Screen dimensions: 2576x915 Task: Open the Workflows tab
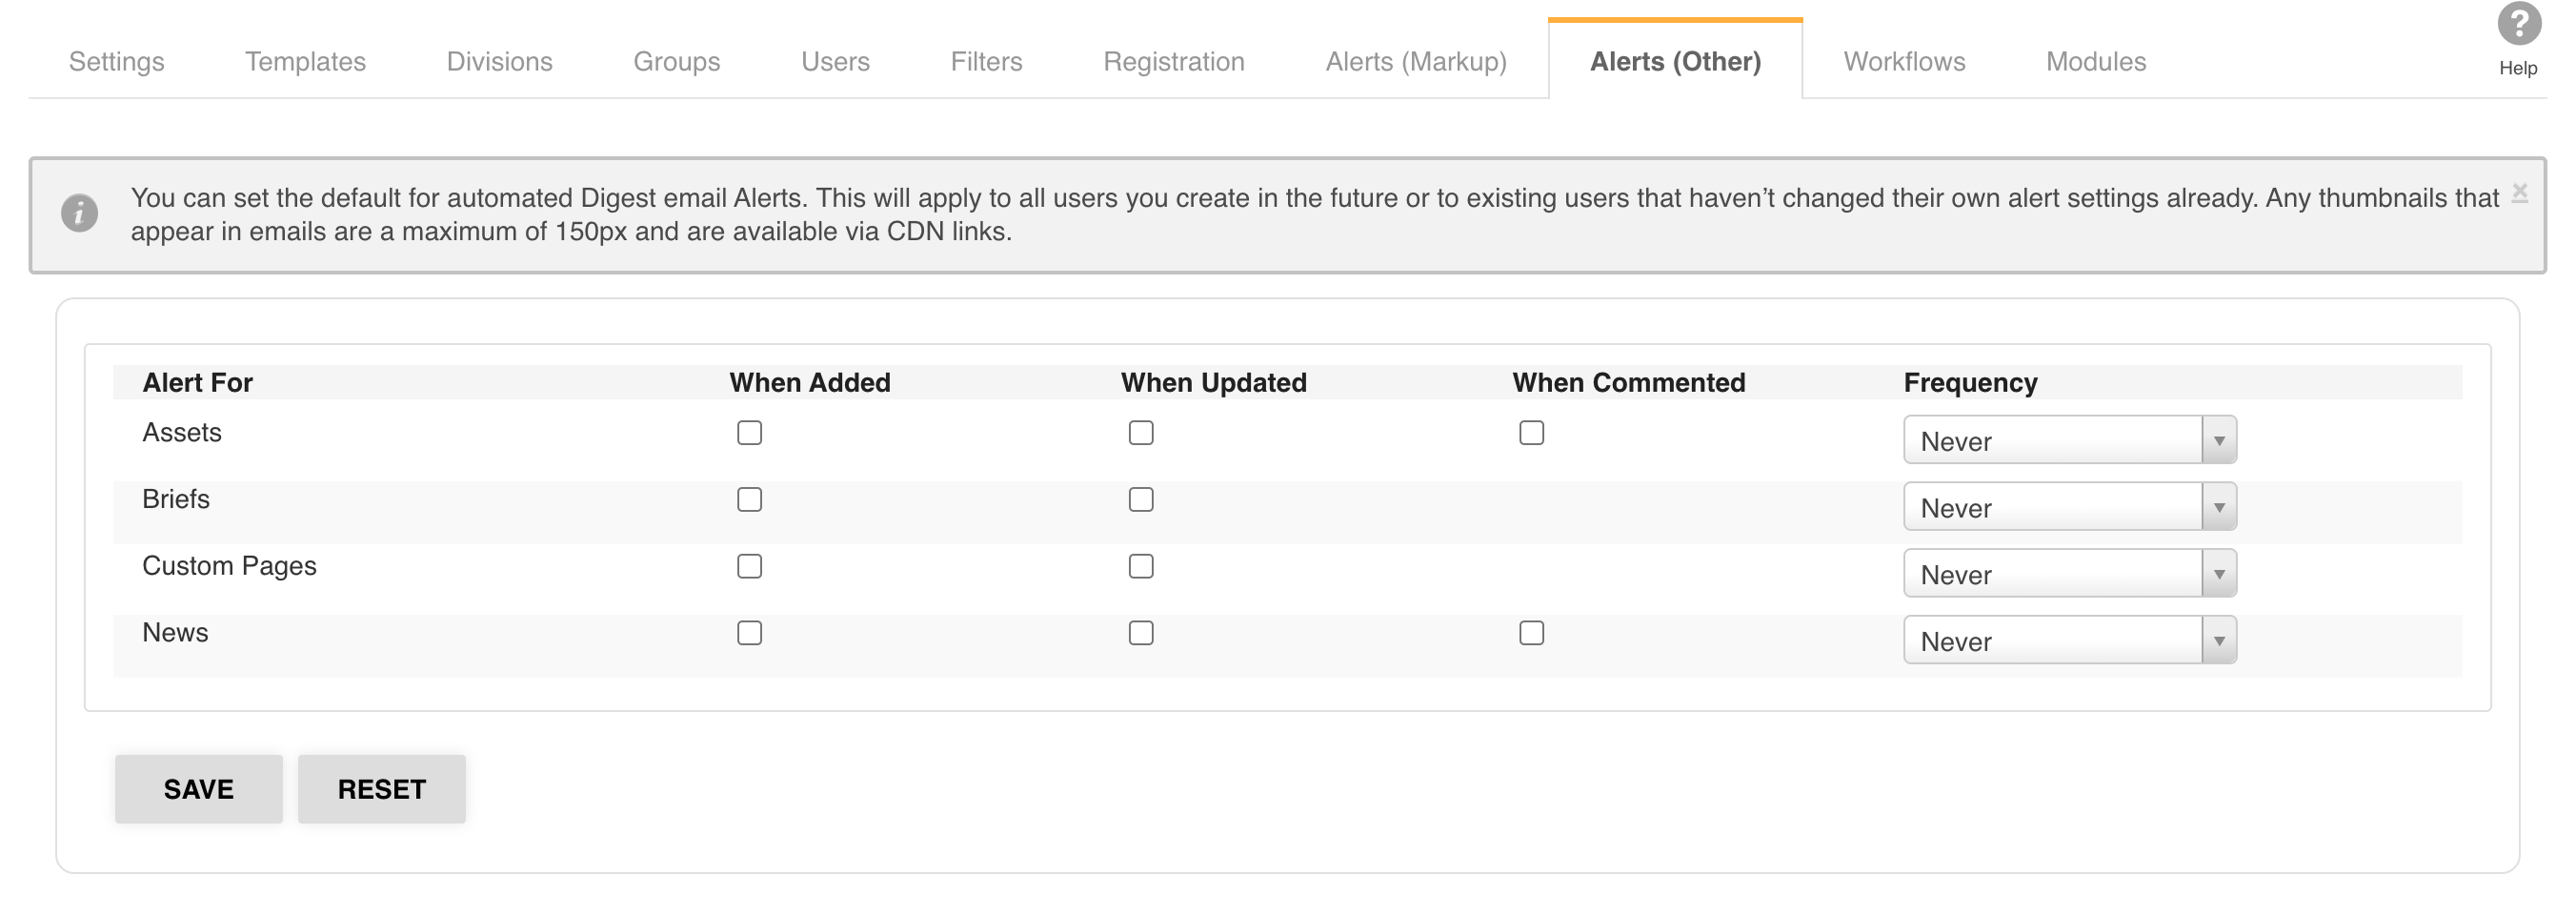pos(1904,62)
